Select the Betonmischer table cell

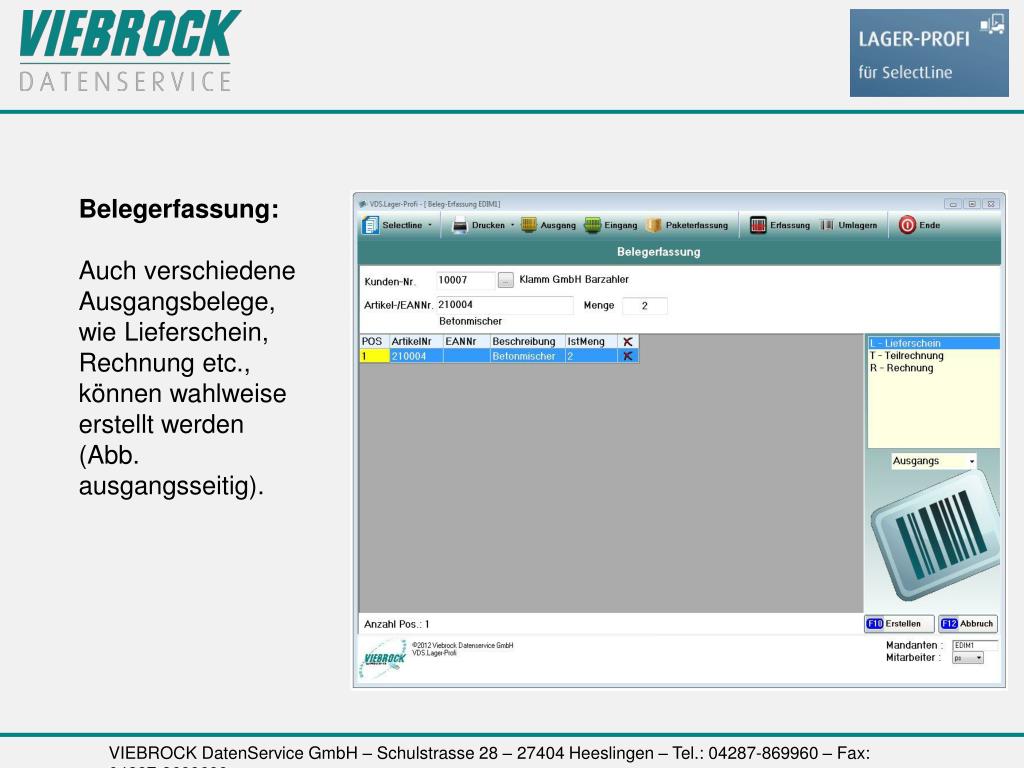(527, 356)
